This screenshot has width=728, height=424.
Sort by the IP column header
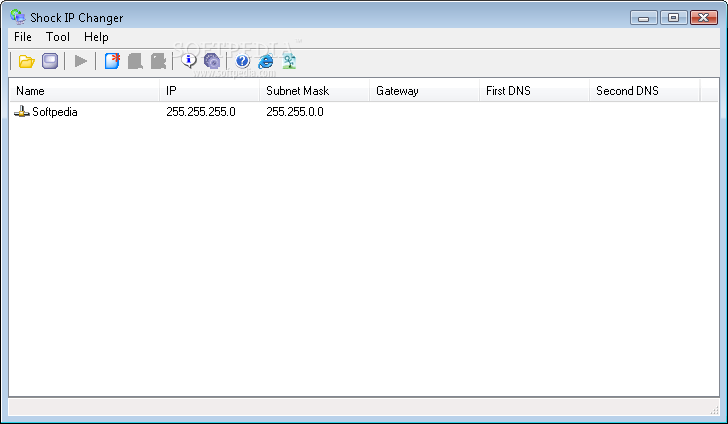coord(209,91)
